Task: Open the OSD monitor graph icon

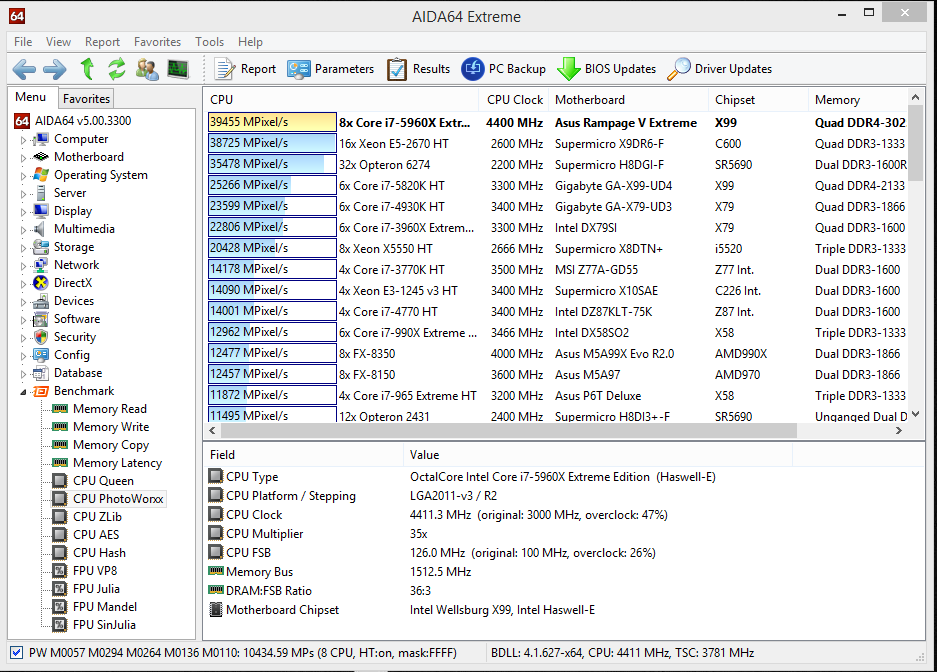Action: click(177, 69)
